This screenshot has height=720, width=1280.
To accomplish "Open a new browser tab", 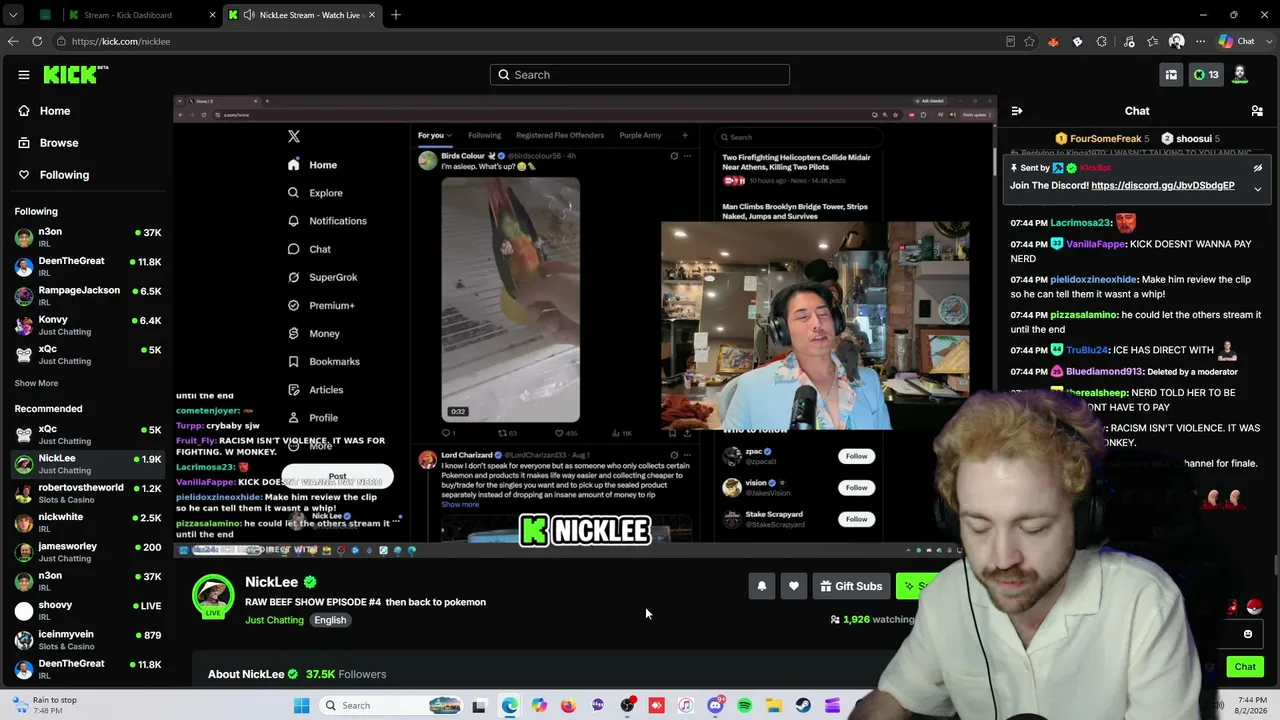I will (396, 15).
